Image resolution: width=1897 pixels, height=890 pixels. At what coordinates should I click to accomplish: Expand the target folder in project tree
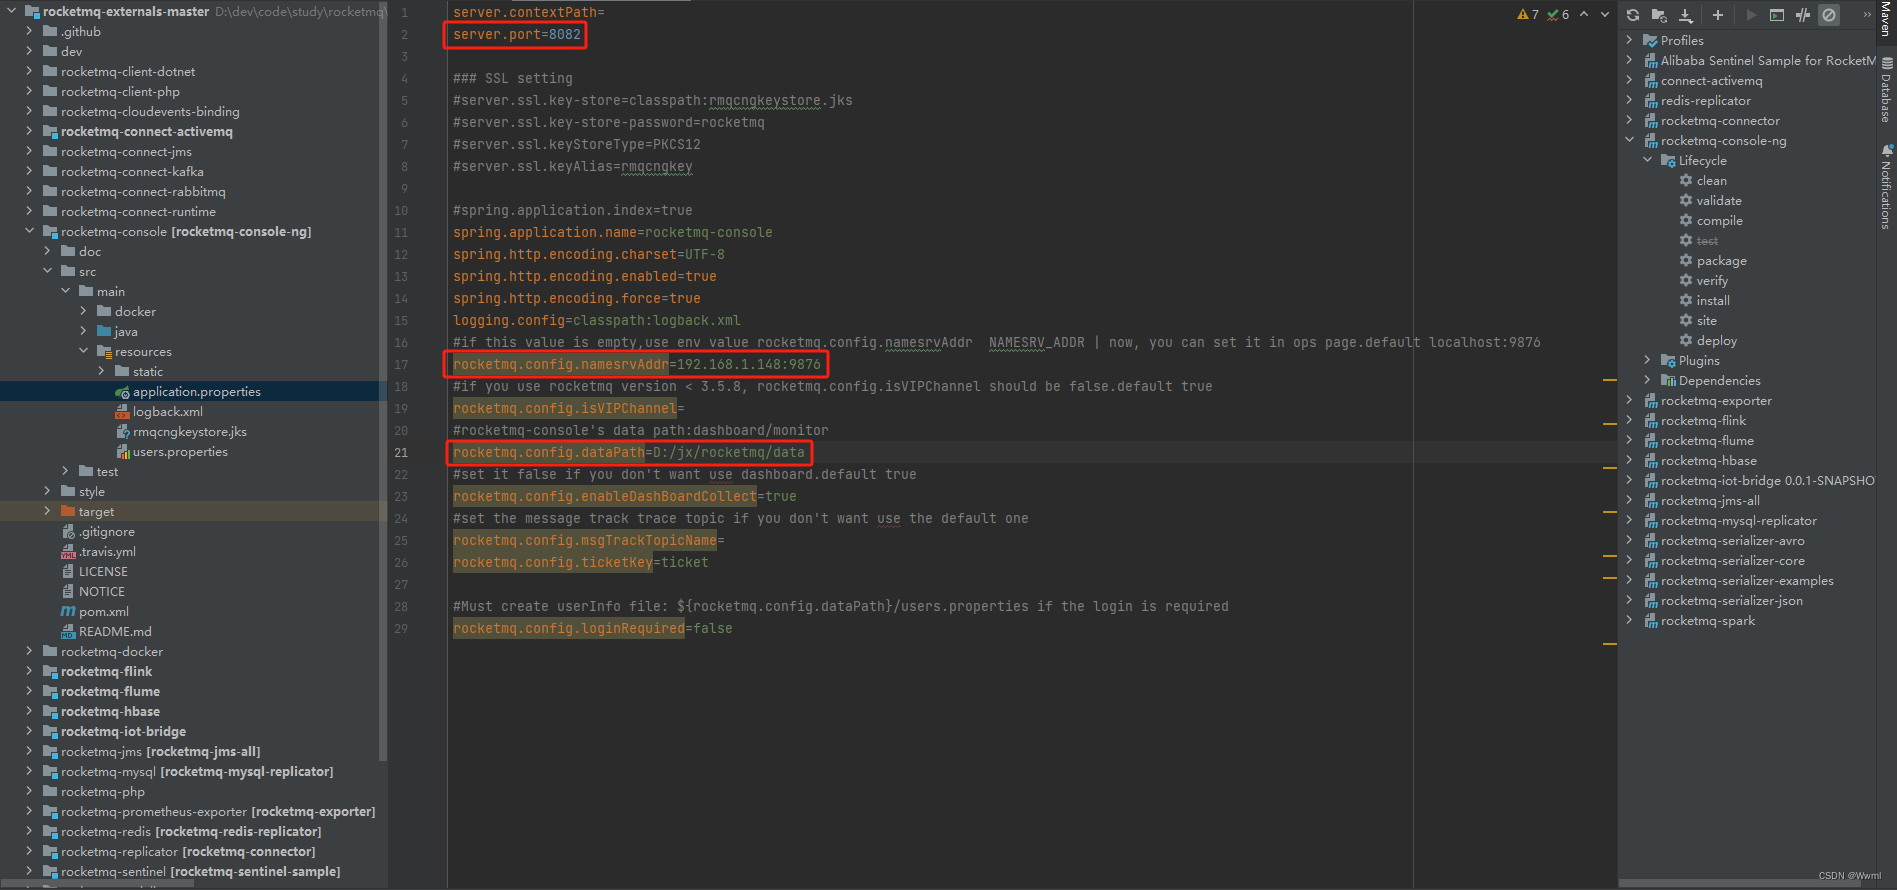pyautogui.click(x=47, y=511)
